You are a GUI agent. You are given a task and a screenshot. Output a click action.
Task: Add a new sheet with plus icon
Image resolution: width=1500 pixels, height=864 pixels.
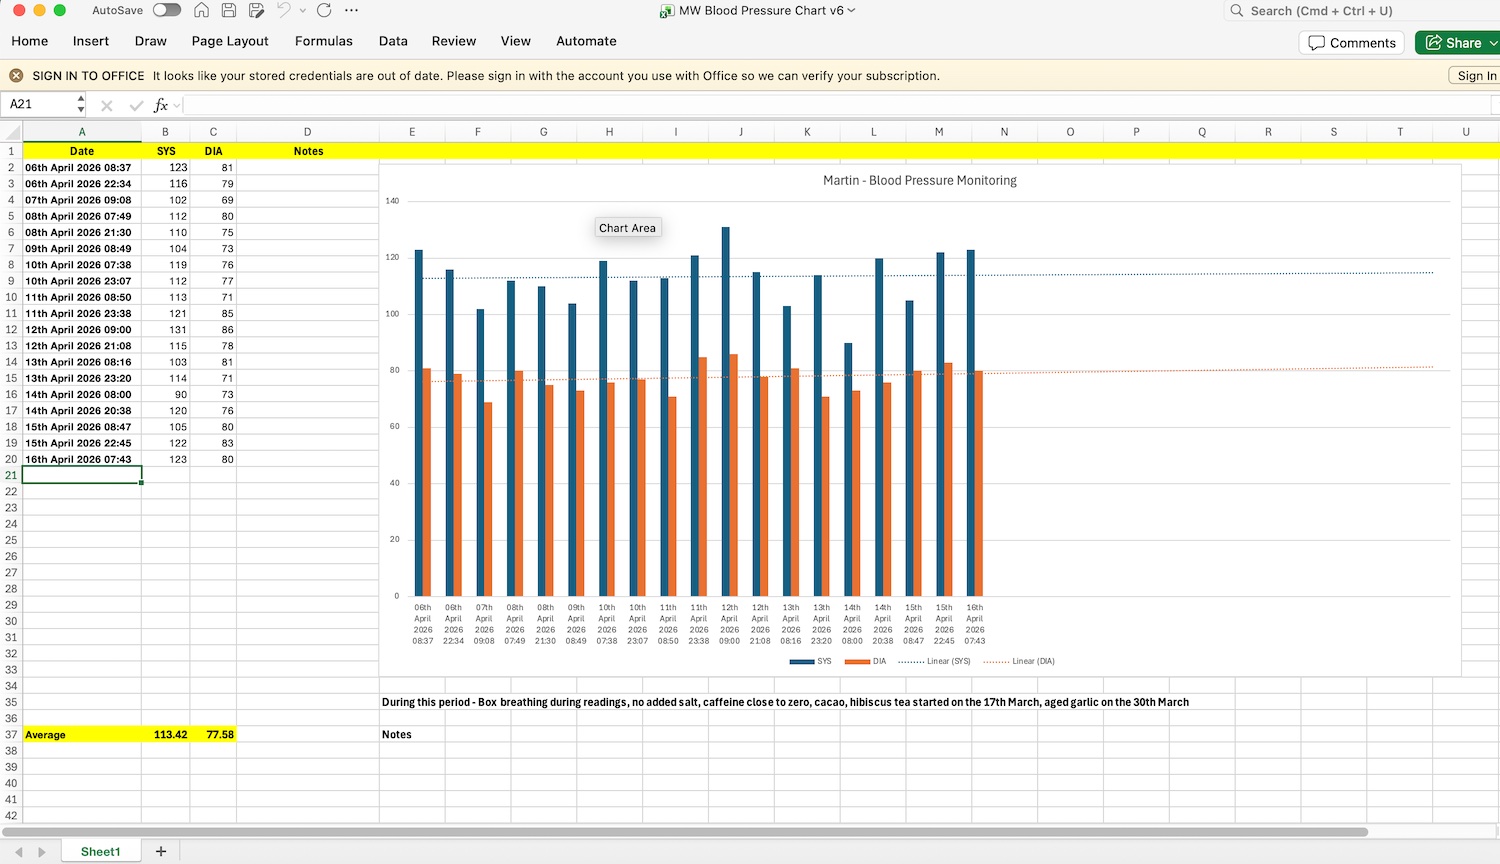coord(161,851)
